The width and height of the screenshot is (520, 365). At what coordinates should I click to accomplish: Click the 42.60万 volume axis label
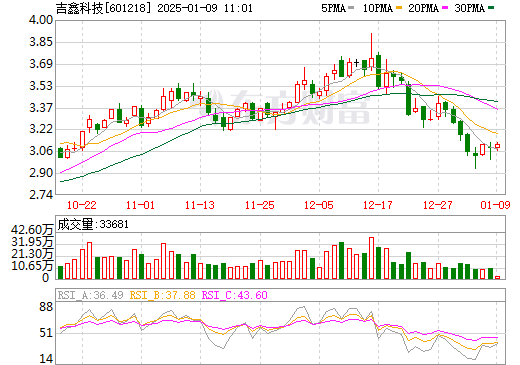[x=32, y=230]
